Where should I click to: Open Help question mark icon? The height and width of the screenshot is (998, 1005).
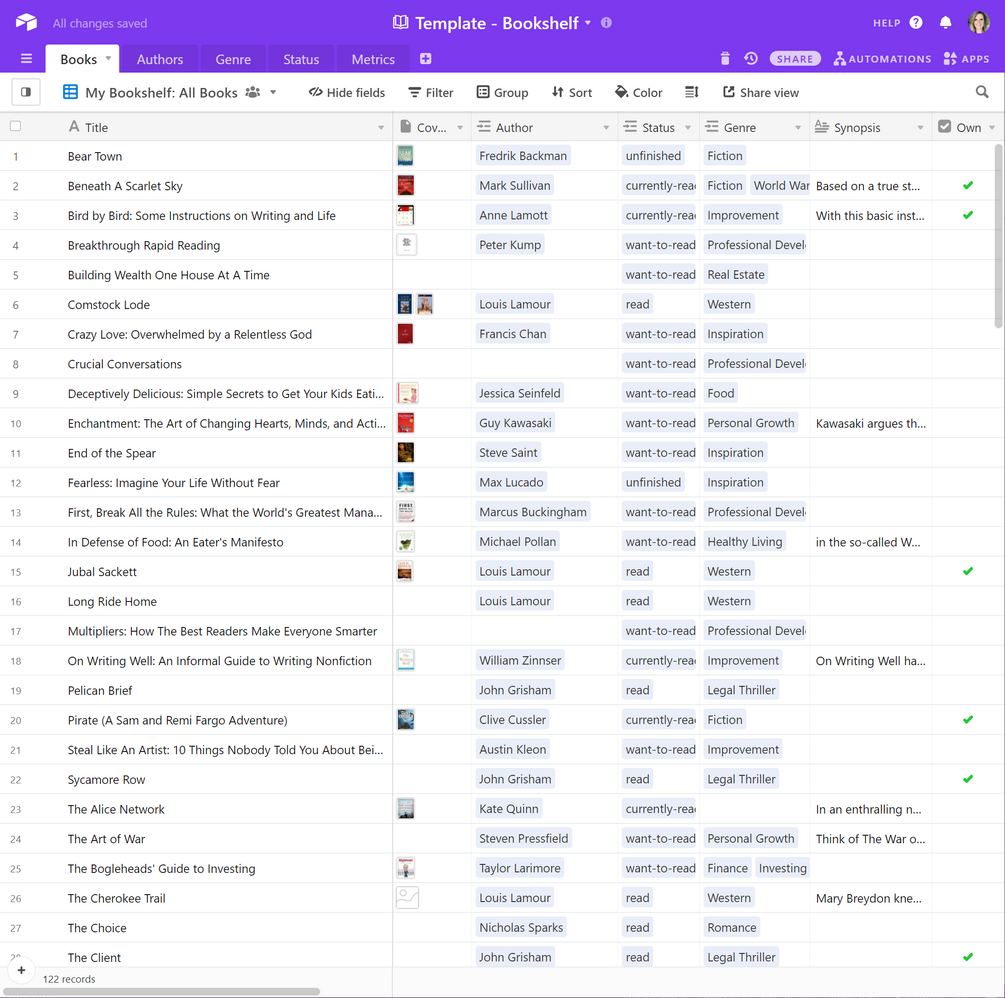coord(916,22)
